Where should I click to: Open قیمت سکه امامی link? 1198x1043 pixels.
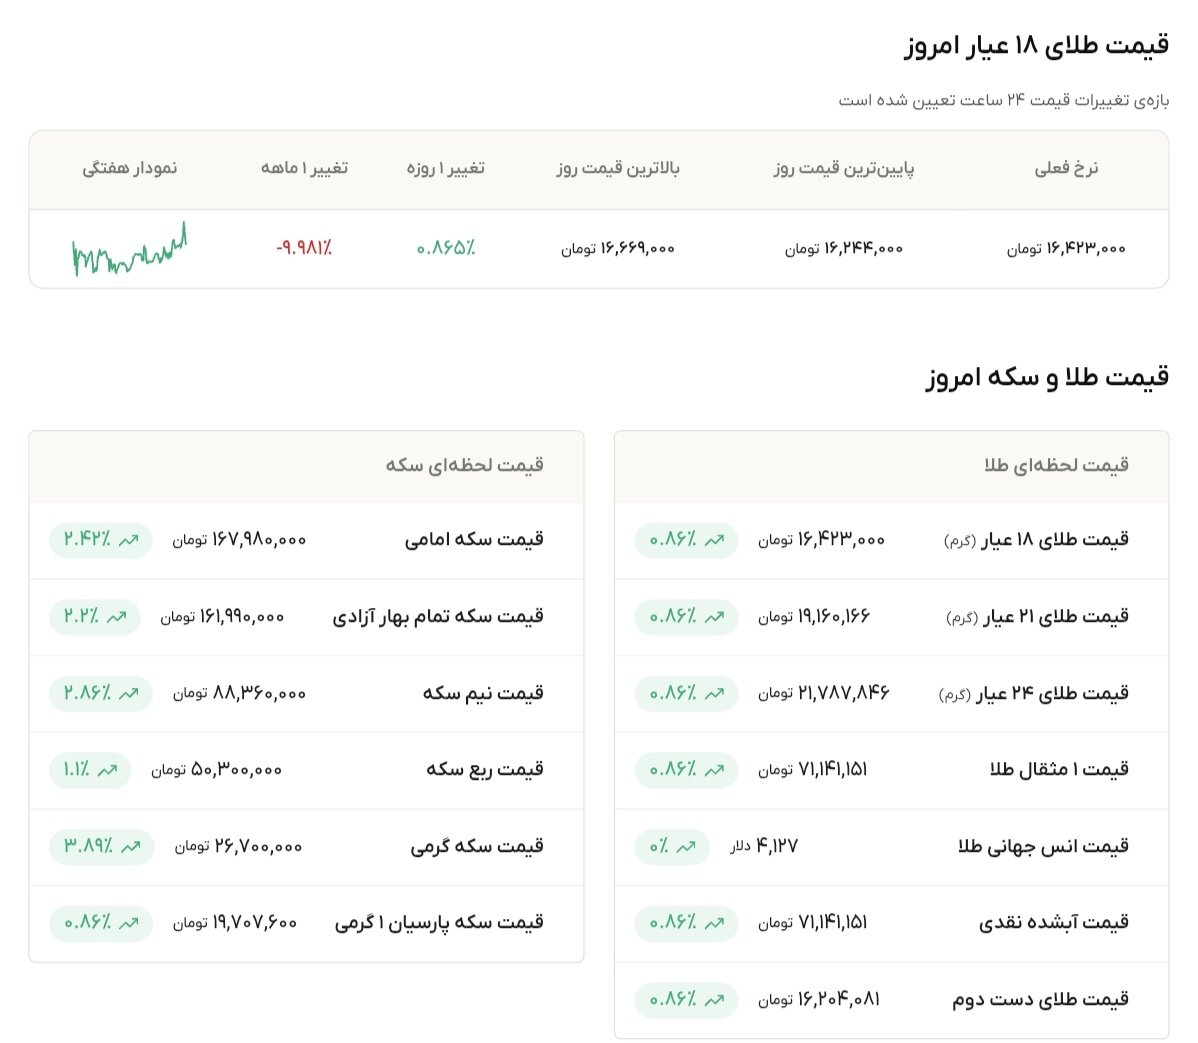[474, 539]
